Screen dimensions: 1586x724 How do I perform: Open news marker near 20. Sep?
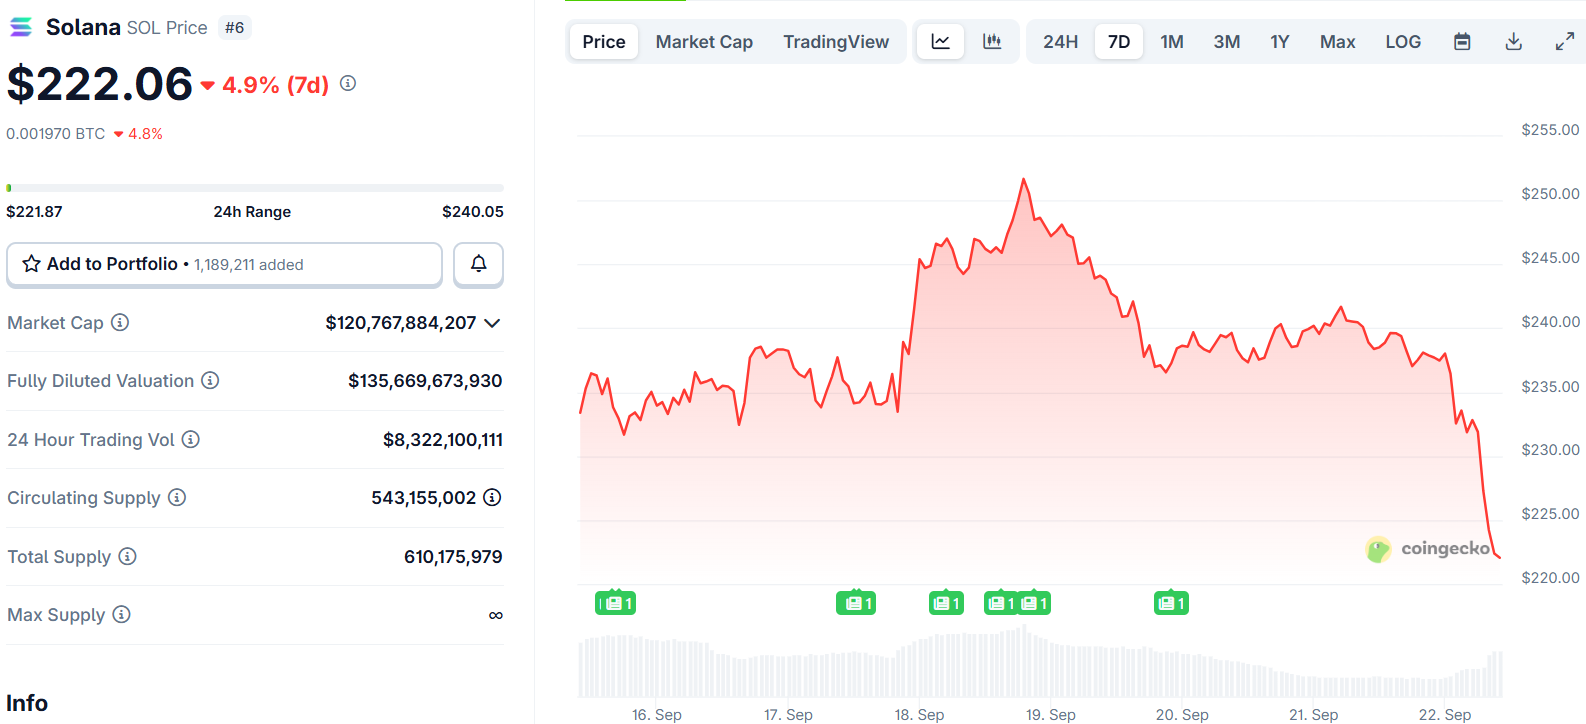coord(1171,603)
